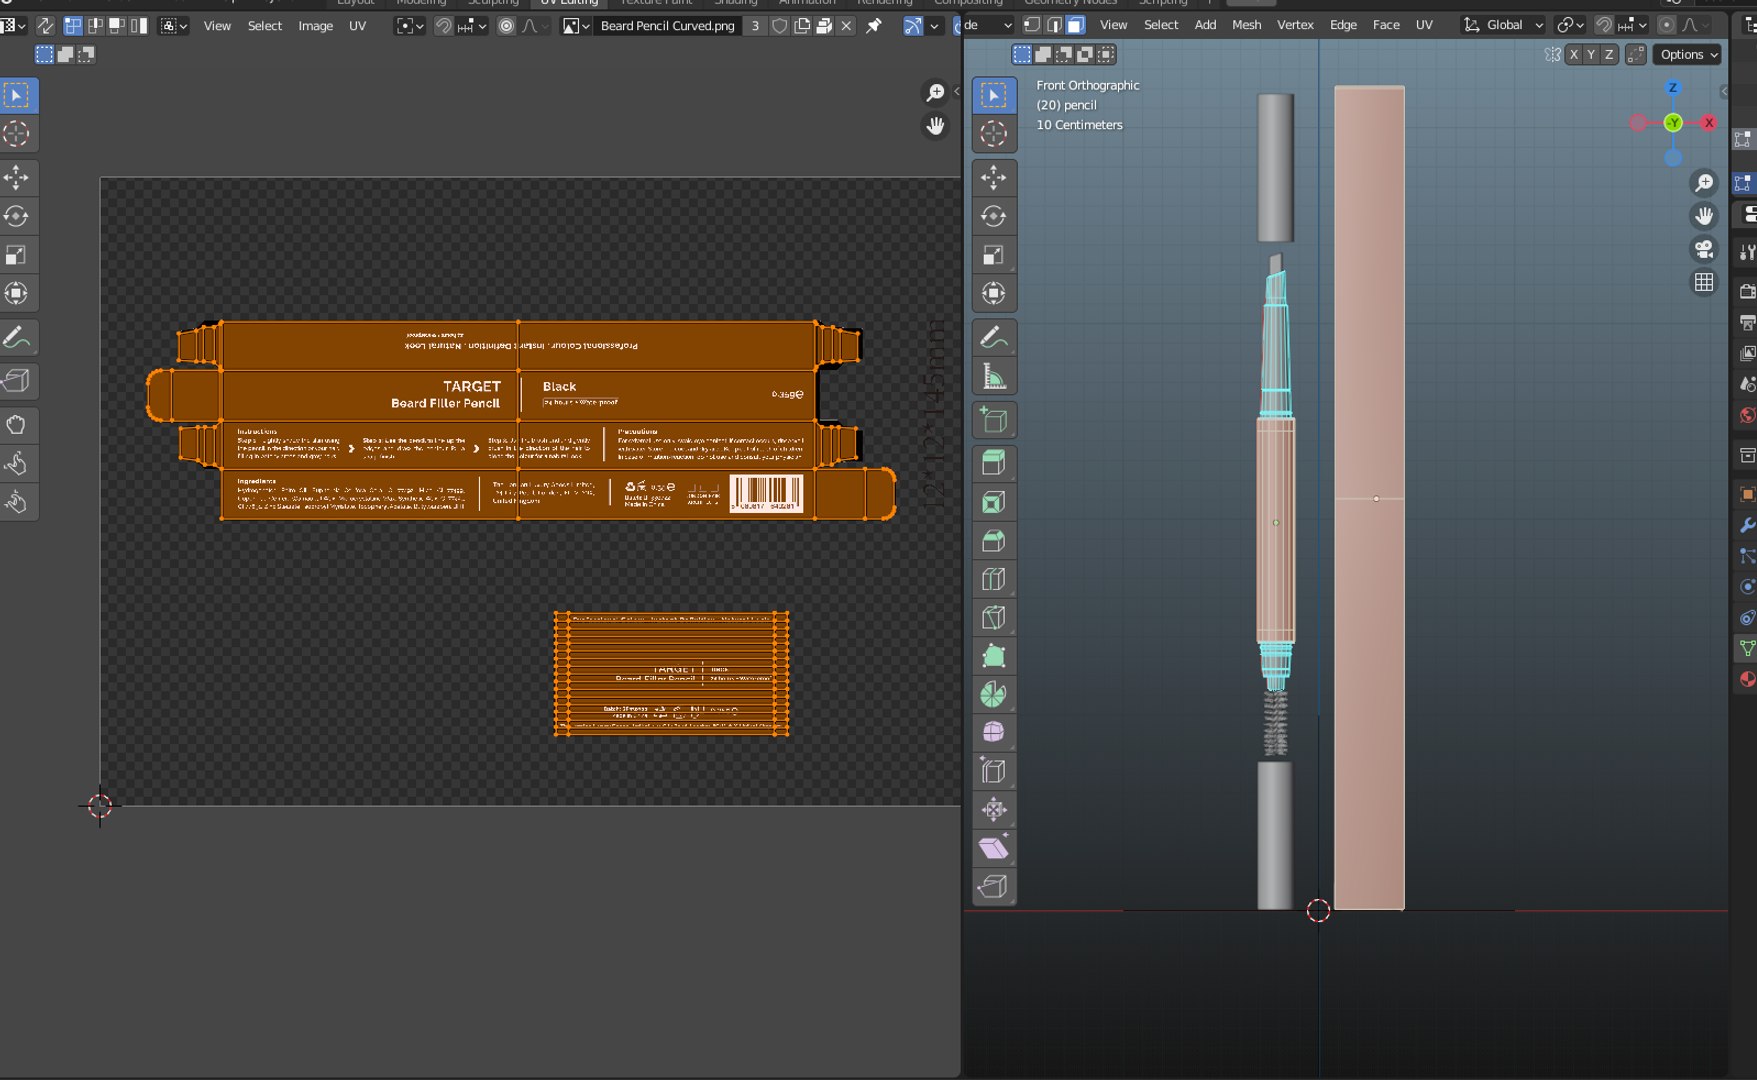Expand the Options dropdown in the 3D viewport

pos(1688,55)
